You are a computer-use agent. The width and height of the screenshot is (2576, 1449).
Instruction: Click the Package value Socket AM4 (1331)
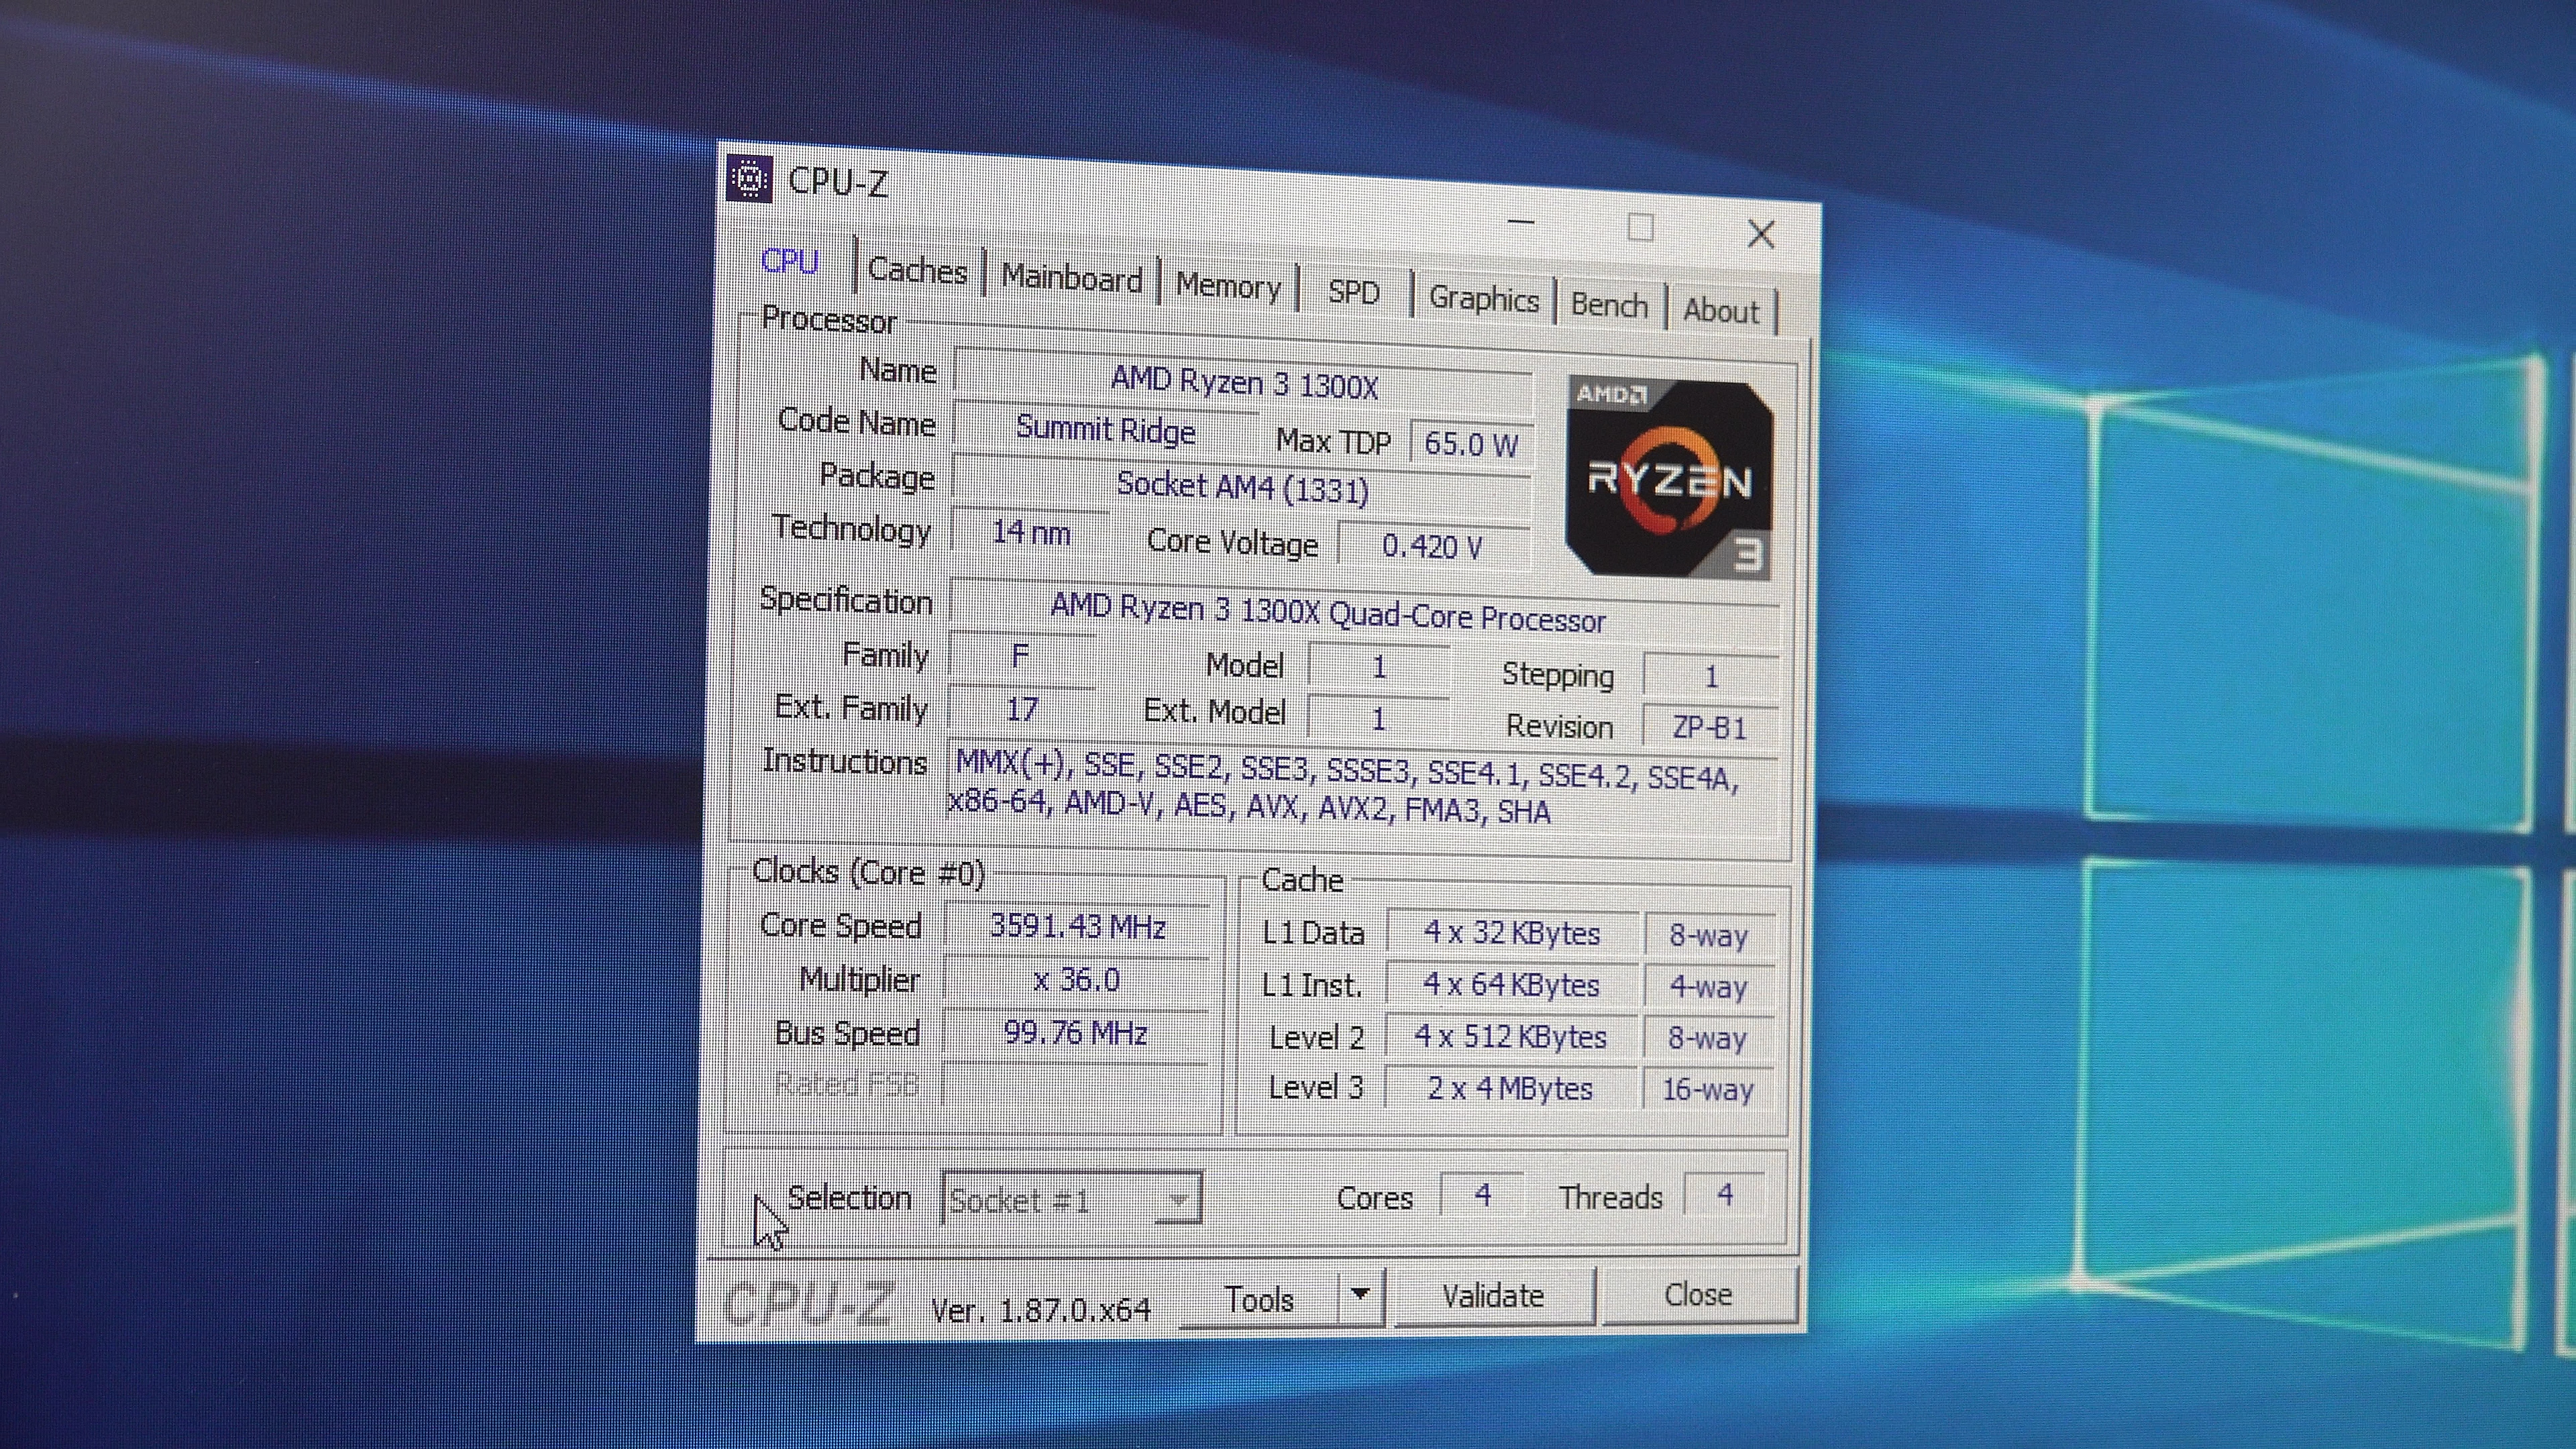[x=1242, y=488]
